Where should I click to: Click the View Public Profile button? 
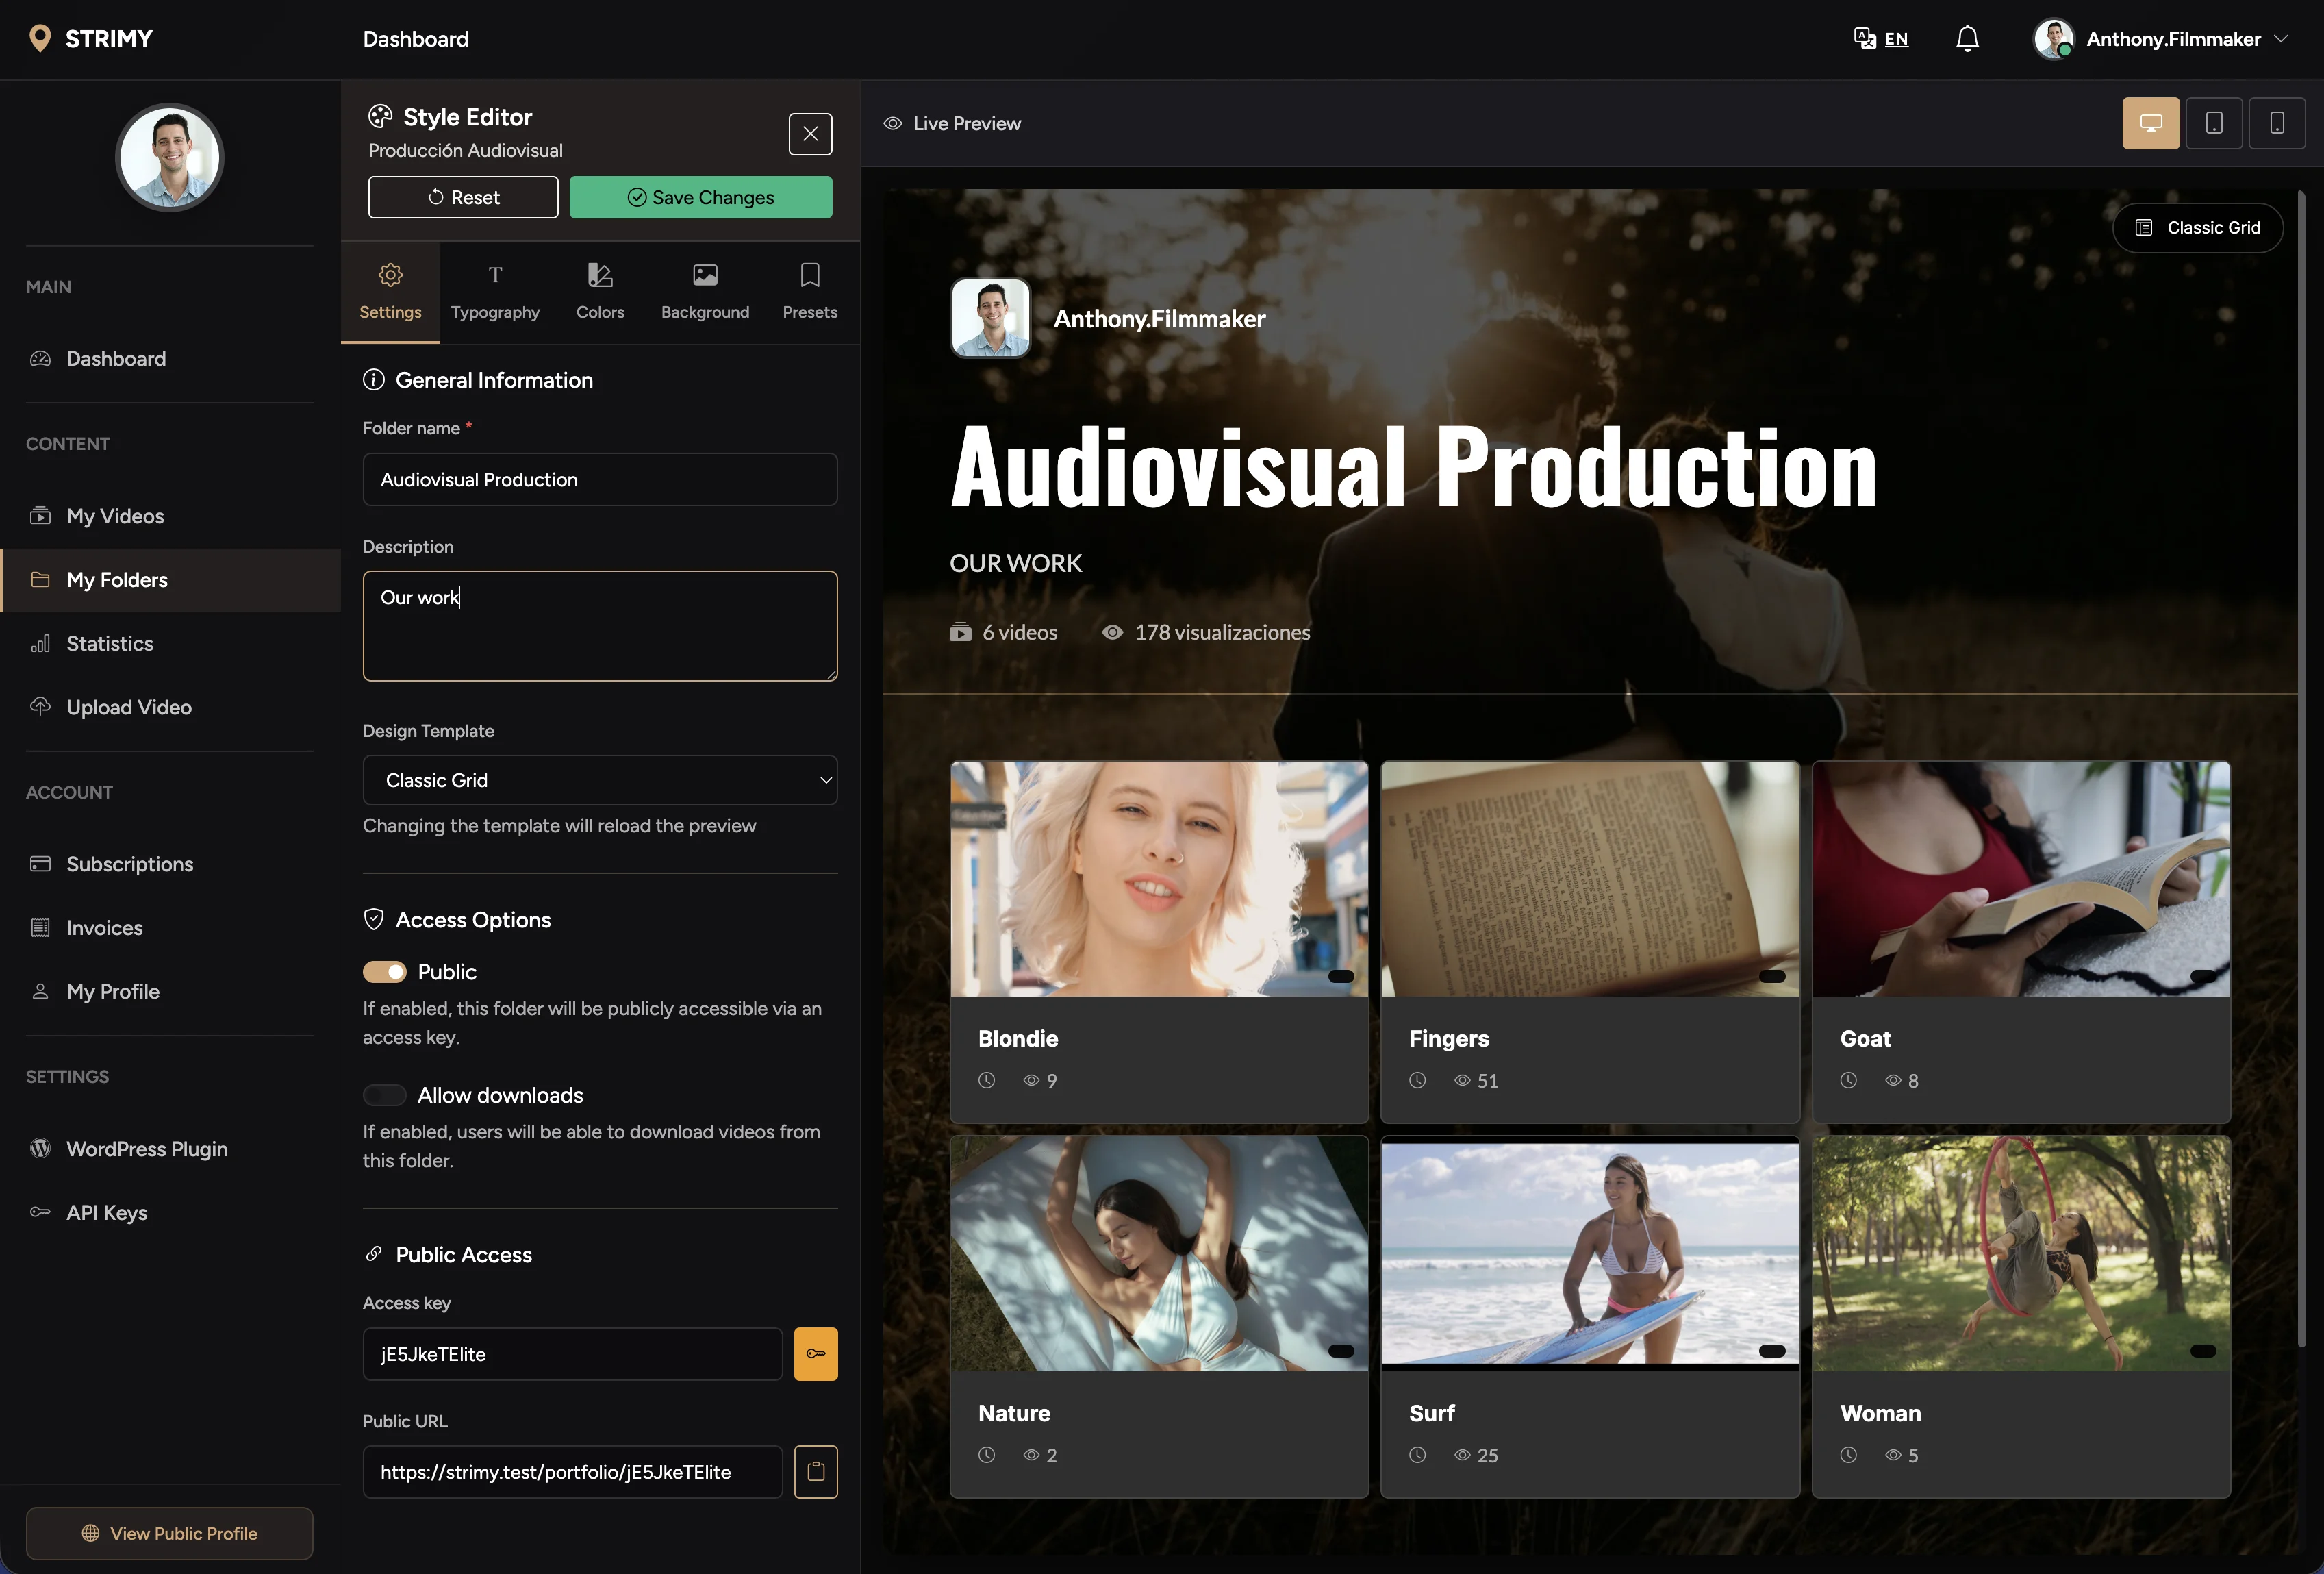click(x=169, y=1533)
